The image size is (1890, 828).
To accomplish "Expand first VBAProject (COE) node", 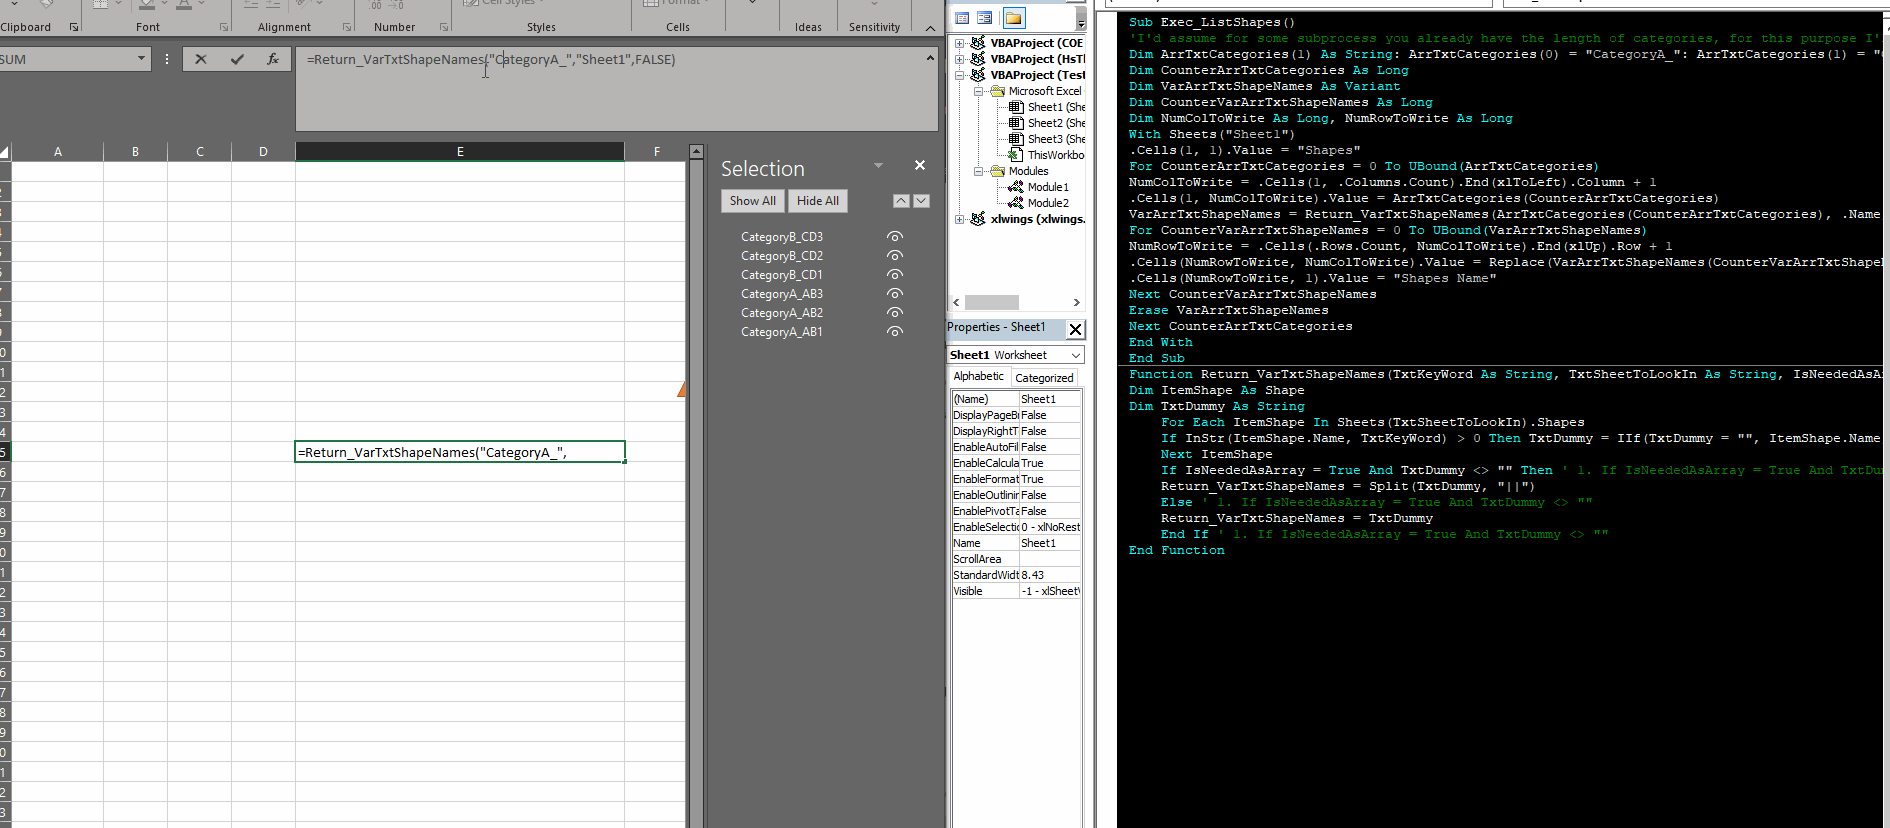I will coord(960,43).
